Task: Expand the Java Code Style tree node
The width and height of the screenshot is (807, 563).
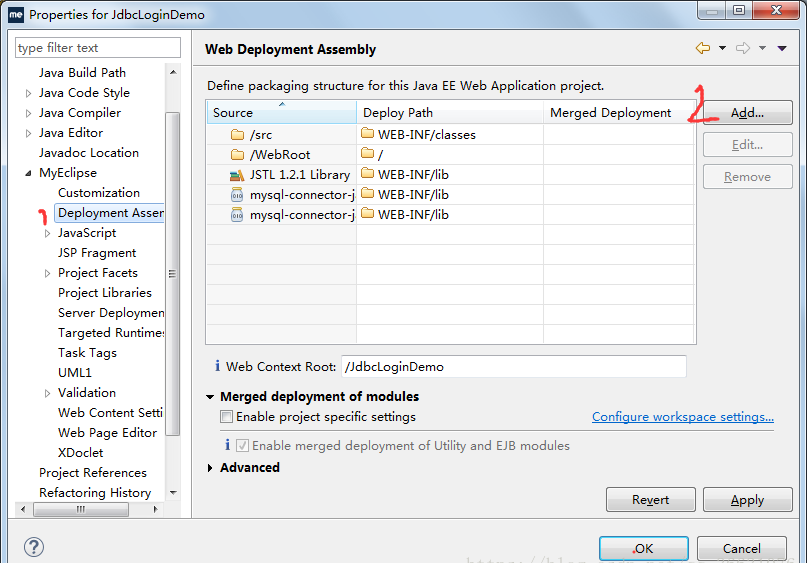Action: pos(28,93)
